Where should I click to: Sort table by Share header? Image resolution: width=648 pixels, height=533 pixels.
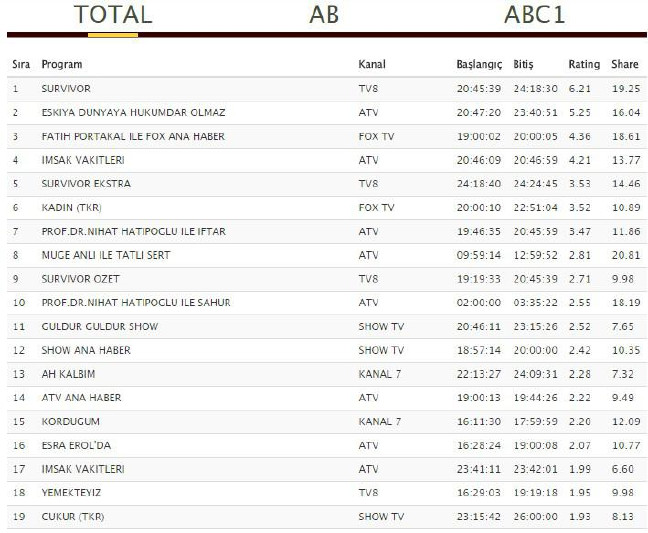click(625, 64)
